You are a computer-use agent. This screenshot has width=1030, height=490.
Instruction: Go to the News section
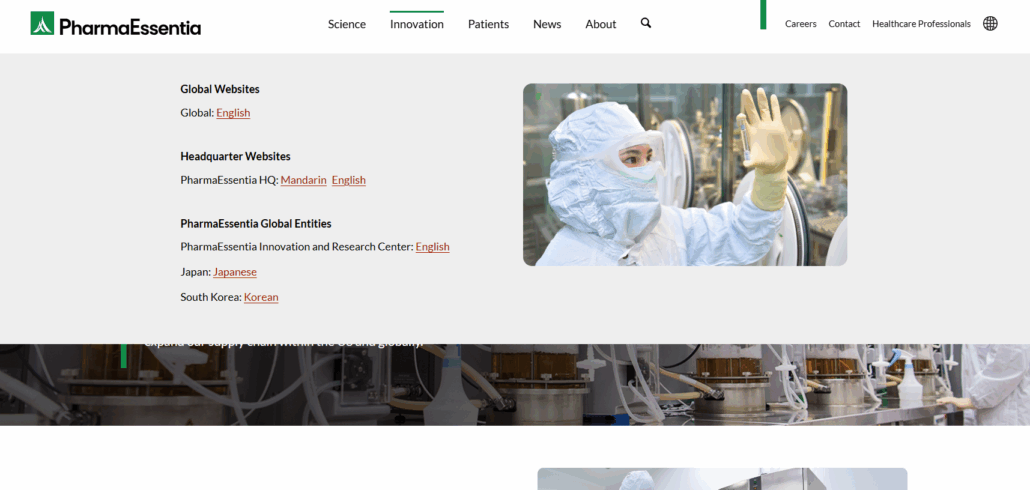point(547,24)
